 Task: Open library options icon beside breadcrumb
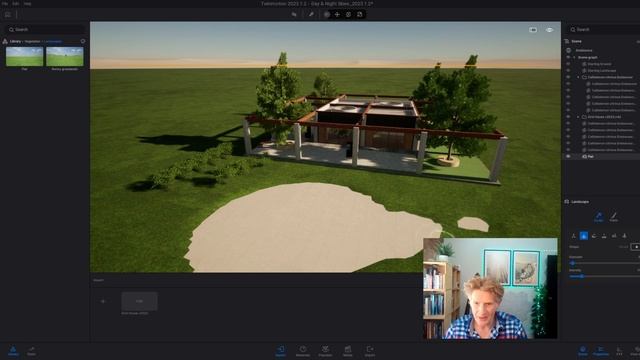point(83,41)
